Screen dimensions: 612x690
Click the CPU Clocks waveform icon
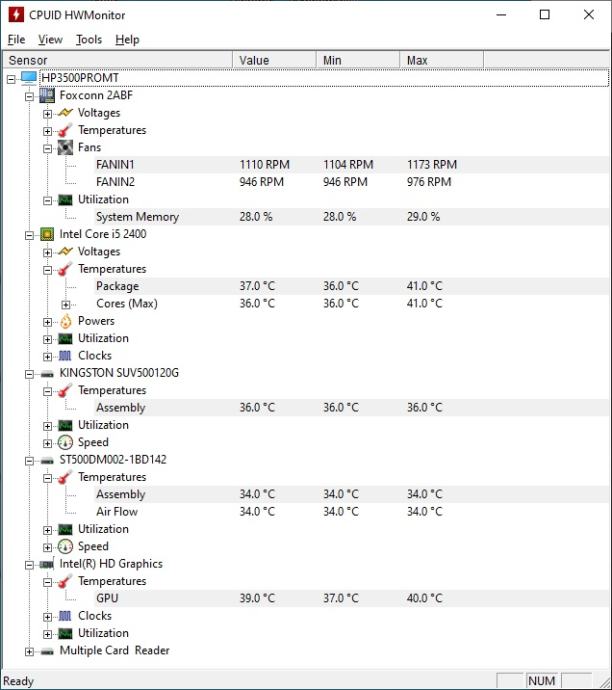(x=65, y=356)
